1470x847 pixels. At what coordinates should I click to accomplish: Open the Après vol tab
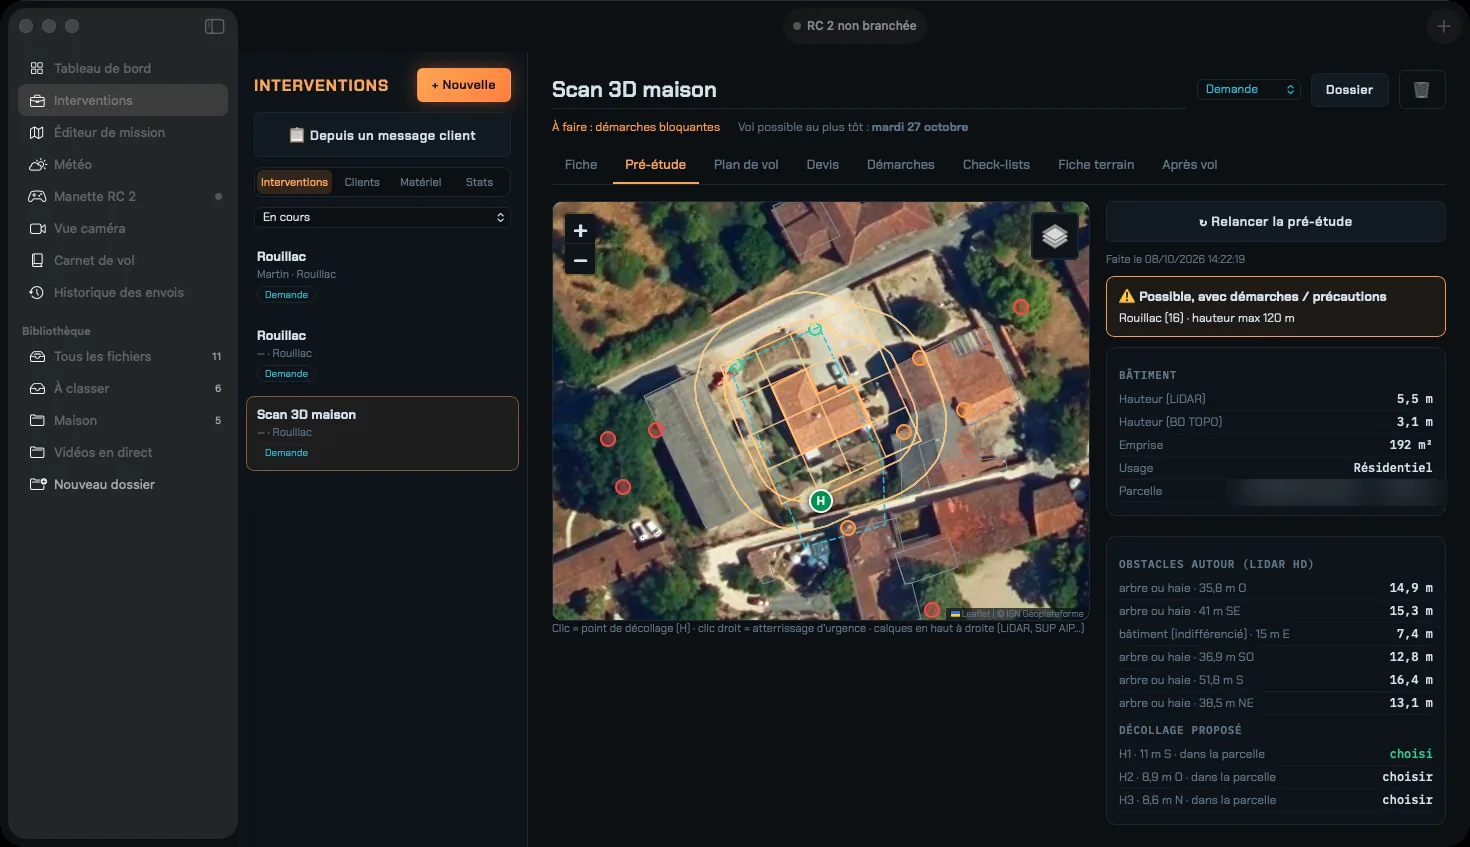point(1190,165)
